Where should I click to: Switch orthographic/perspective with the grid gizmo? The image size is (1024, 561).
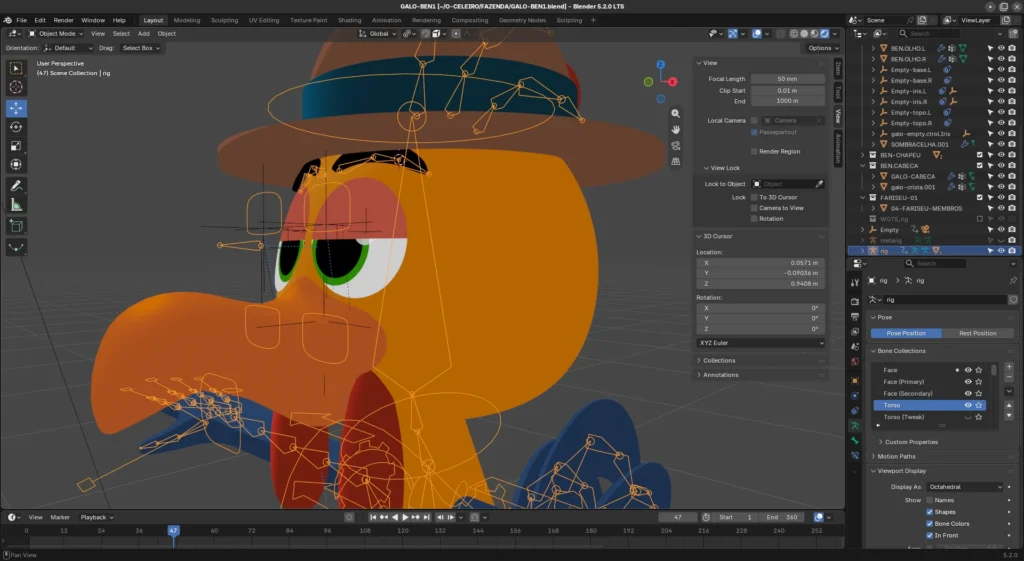pos(675,161)
